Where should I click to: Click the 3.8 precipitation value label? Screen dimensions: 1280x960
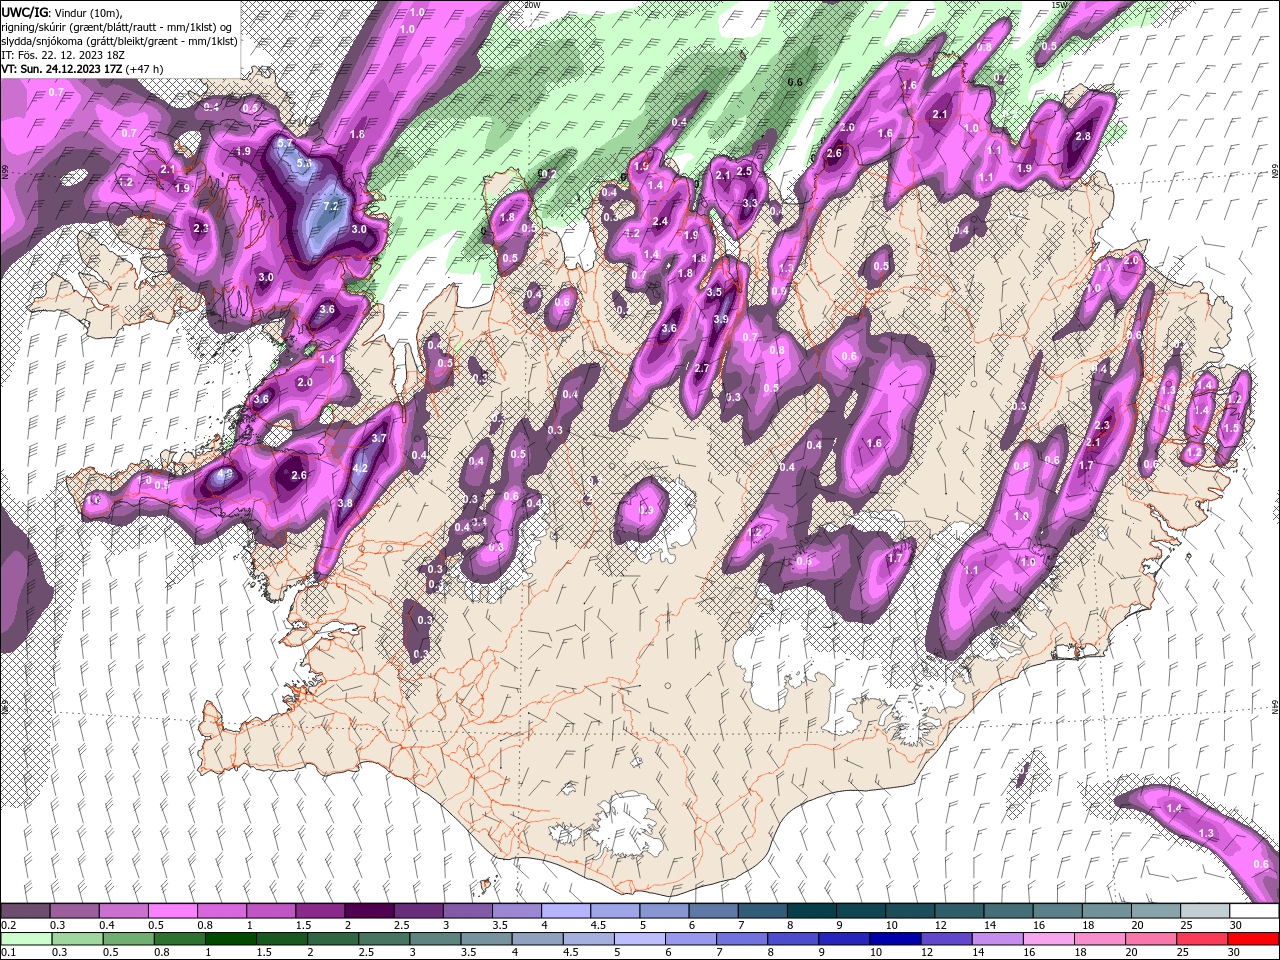click(x=345, y=503)
